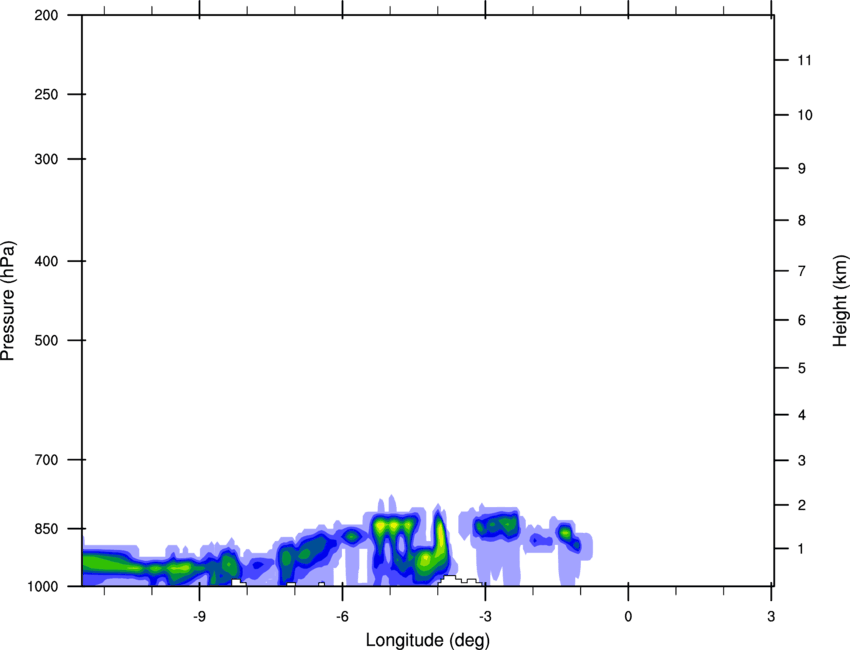Click the 1000 hPa tick label
This screenshot has height=650, width=850.
[x=43, y=586]
